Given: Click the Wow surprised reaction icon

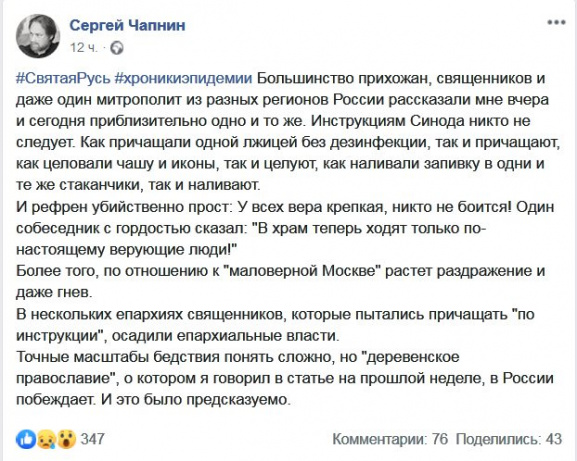Looking at the screenshot, I should coord(66,439).
